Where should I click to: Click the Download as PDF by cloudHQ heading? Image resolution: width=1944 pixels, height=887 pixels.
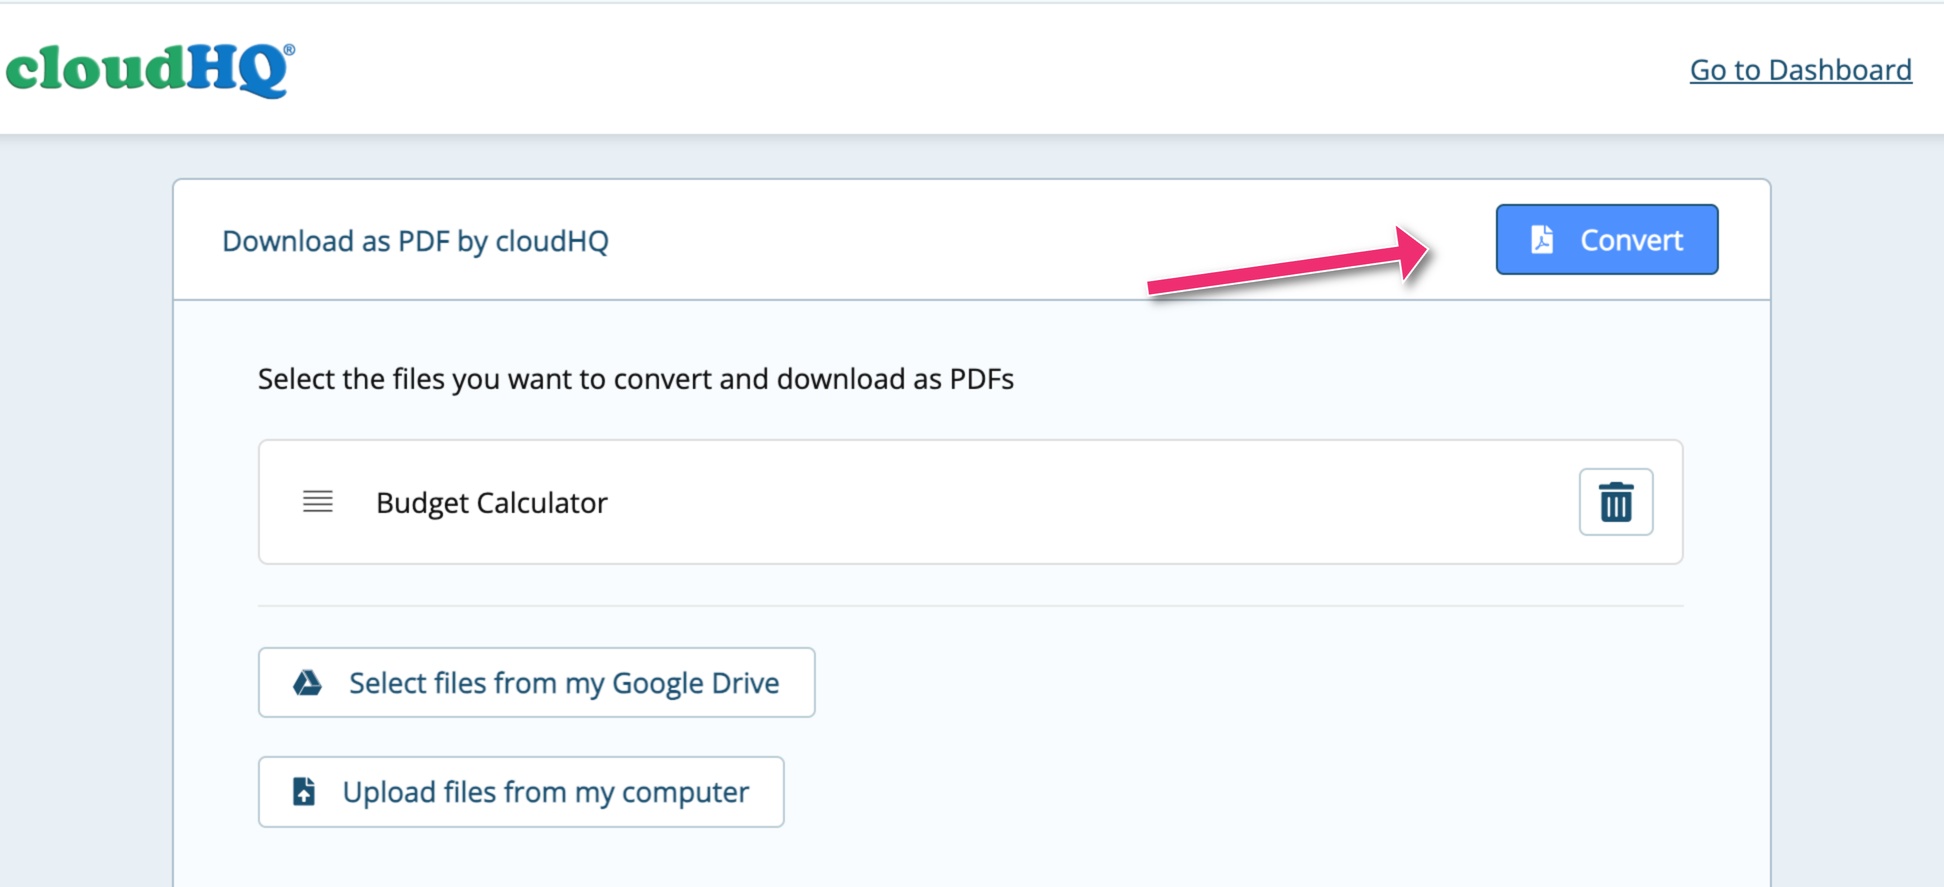(415, 241)
